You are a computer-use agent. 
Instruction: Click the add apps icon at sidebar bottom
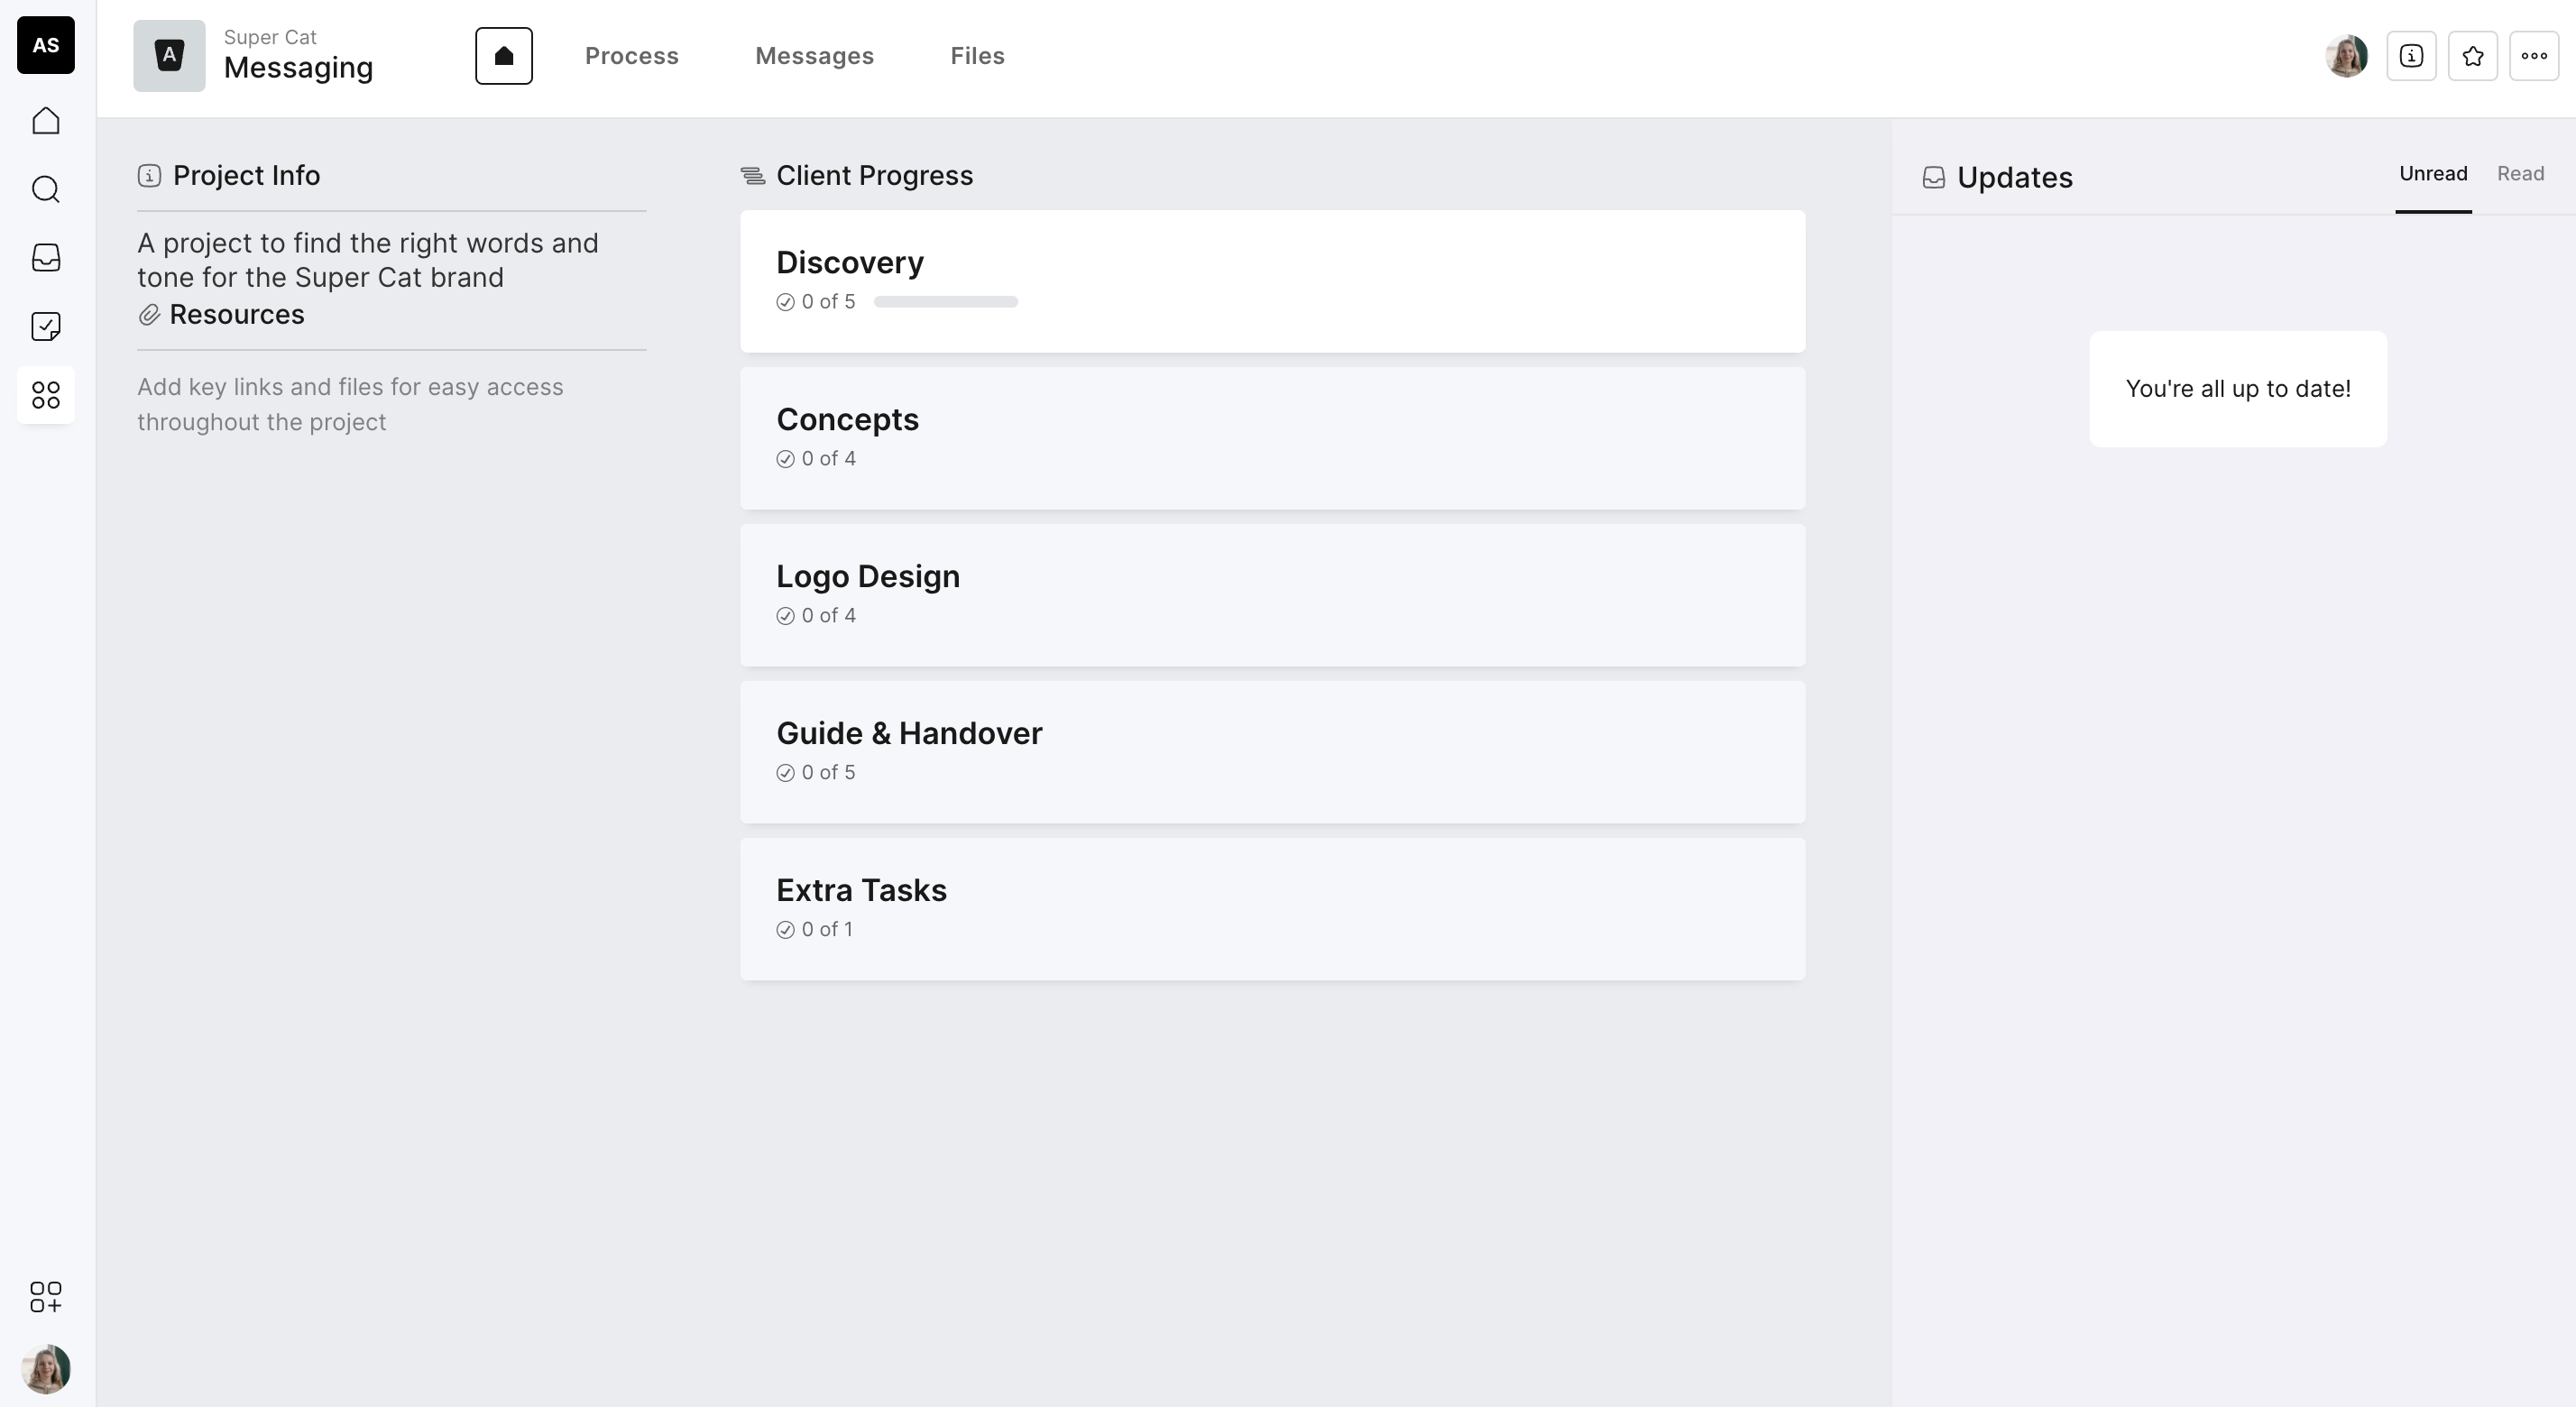click(46, 1297)
